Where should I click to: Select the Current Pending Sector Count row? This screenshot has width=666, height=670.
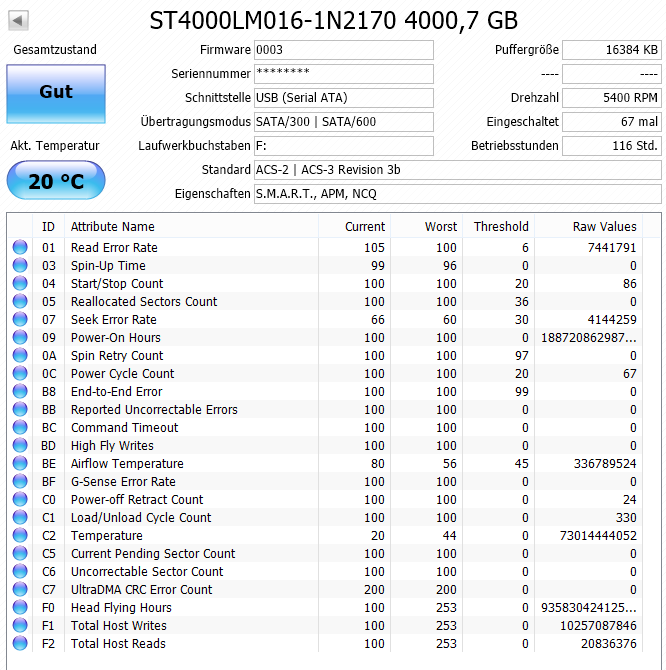tap(326, 553)
